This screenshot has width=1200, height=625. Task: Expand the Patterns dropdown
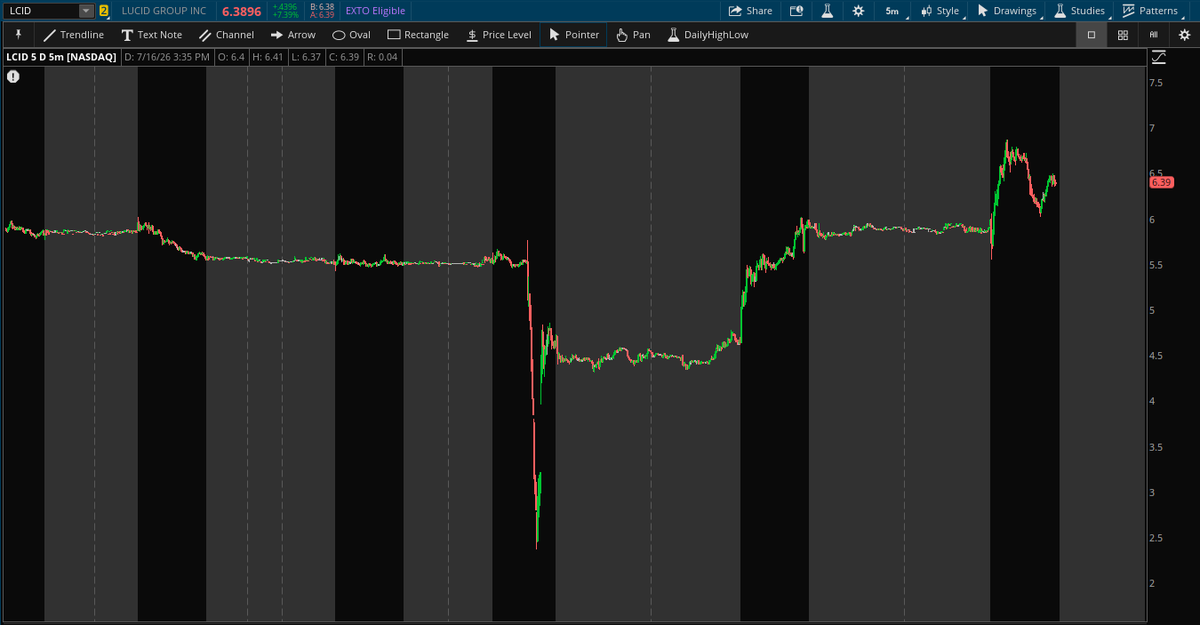[x=1151, y=11]
